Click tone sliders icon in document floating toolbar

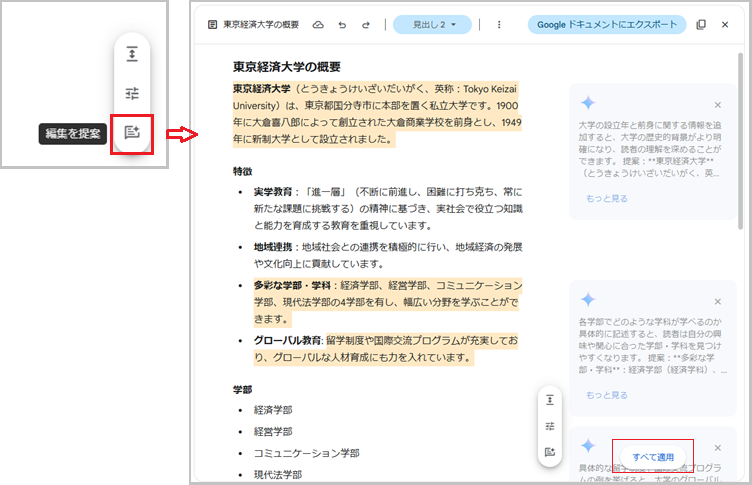(550, 426)
